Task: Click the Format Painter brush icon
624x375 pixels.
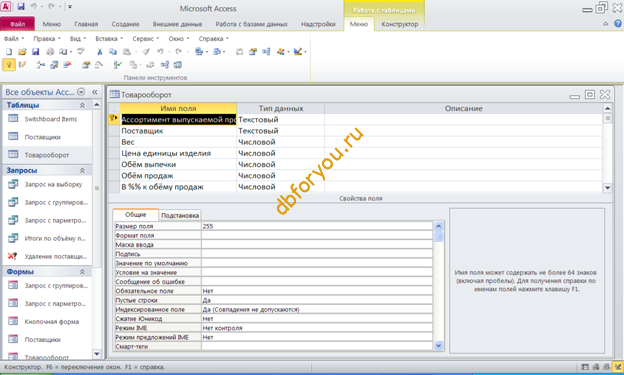Action: (146, 52)
